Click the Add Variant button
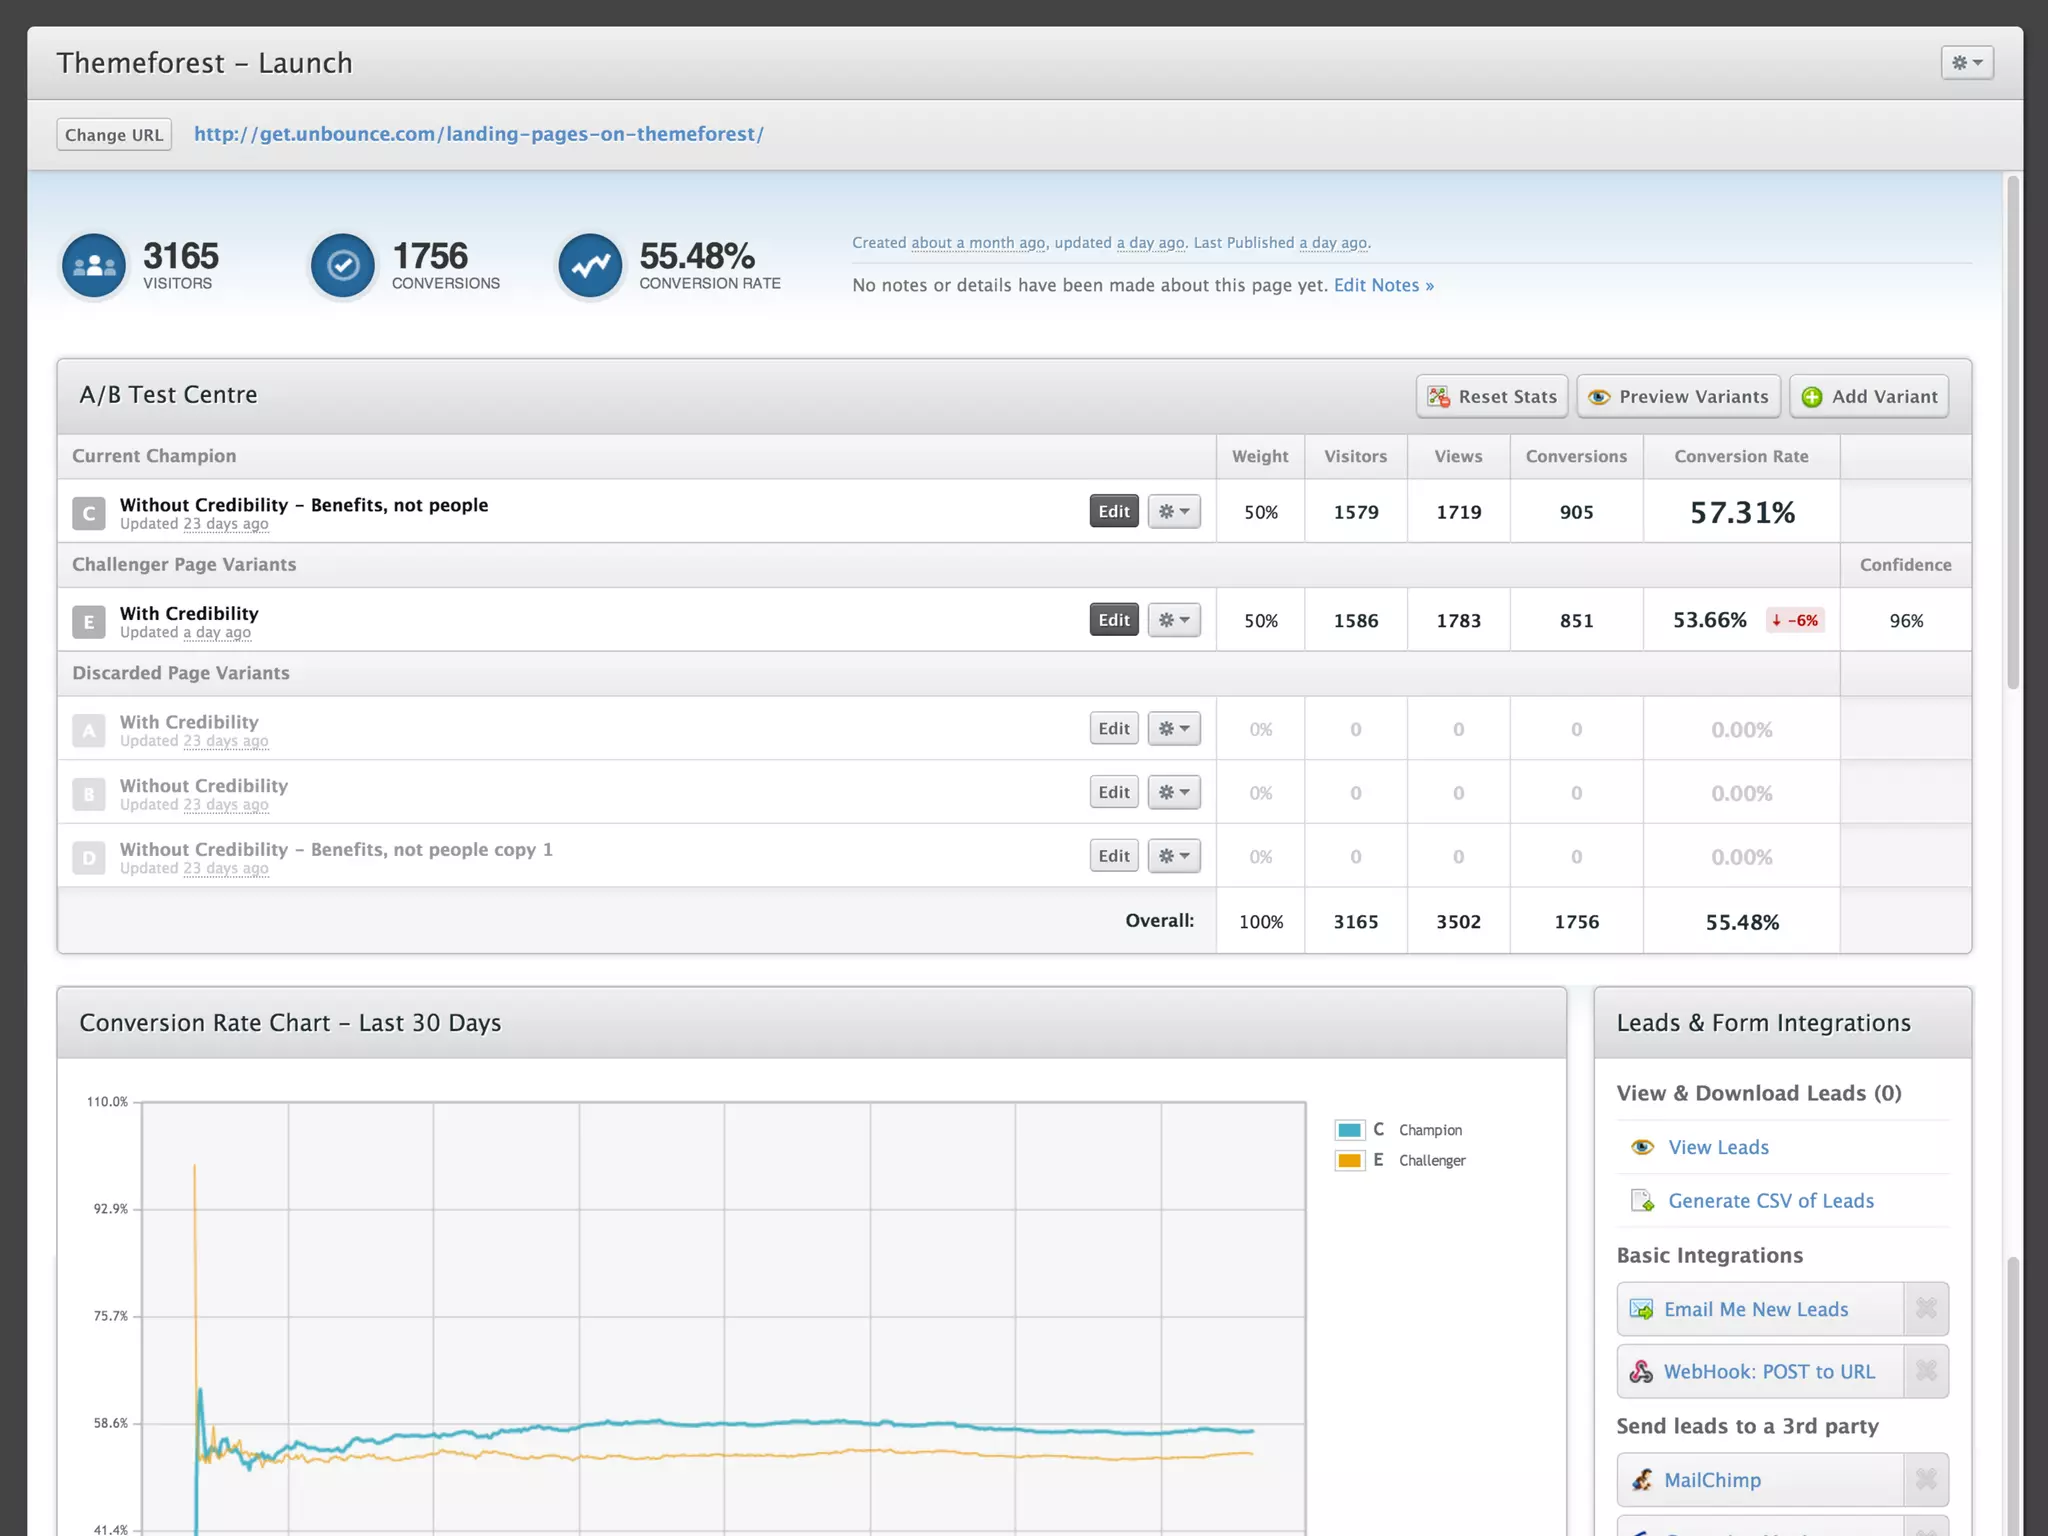Viewport: 2048px width, 1536px height. pyautogui.click(x=1869, y=397)
